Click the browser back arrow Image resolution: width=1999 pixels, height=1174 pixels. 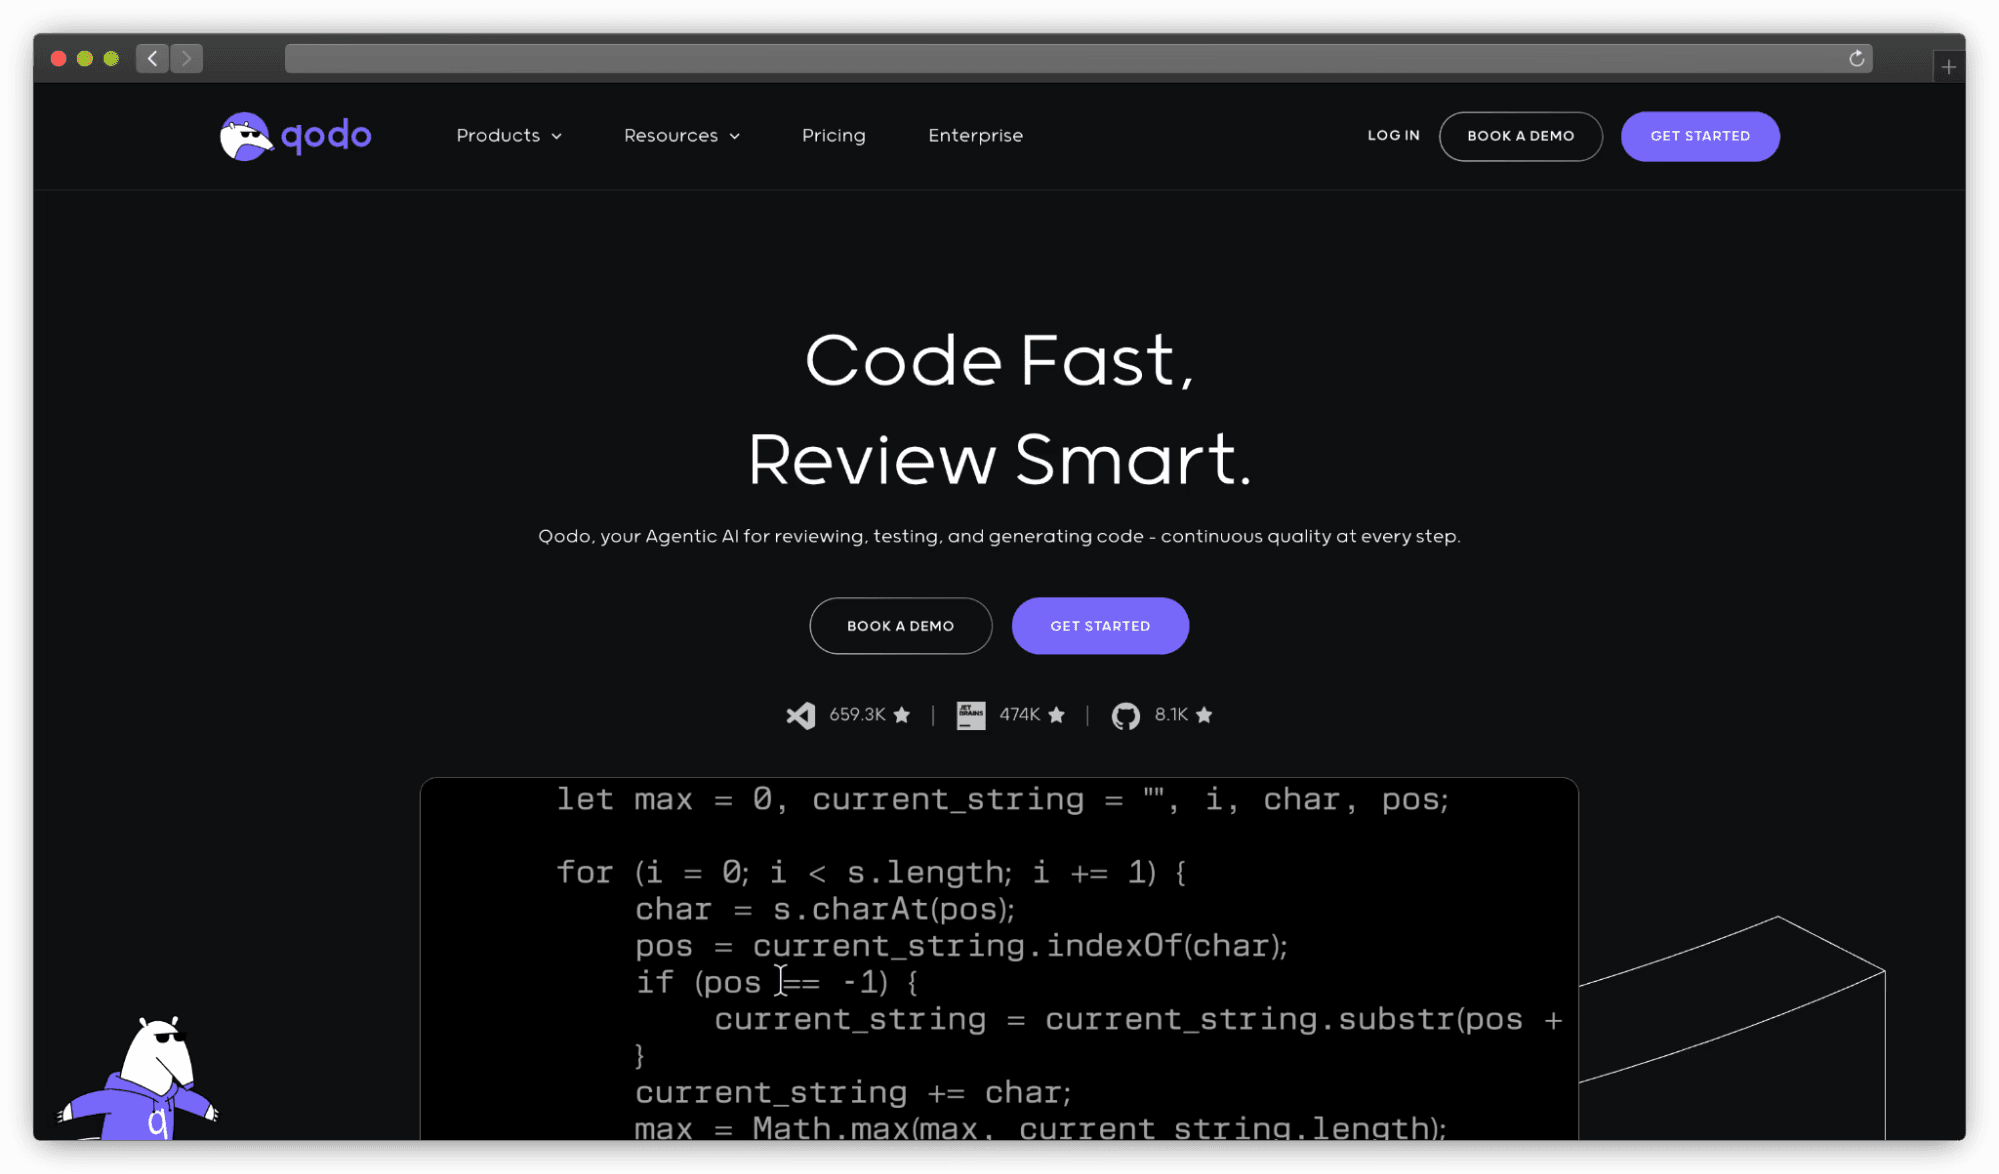(x=152, y=58)
